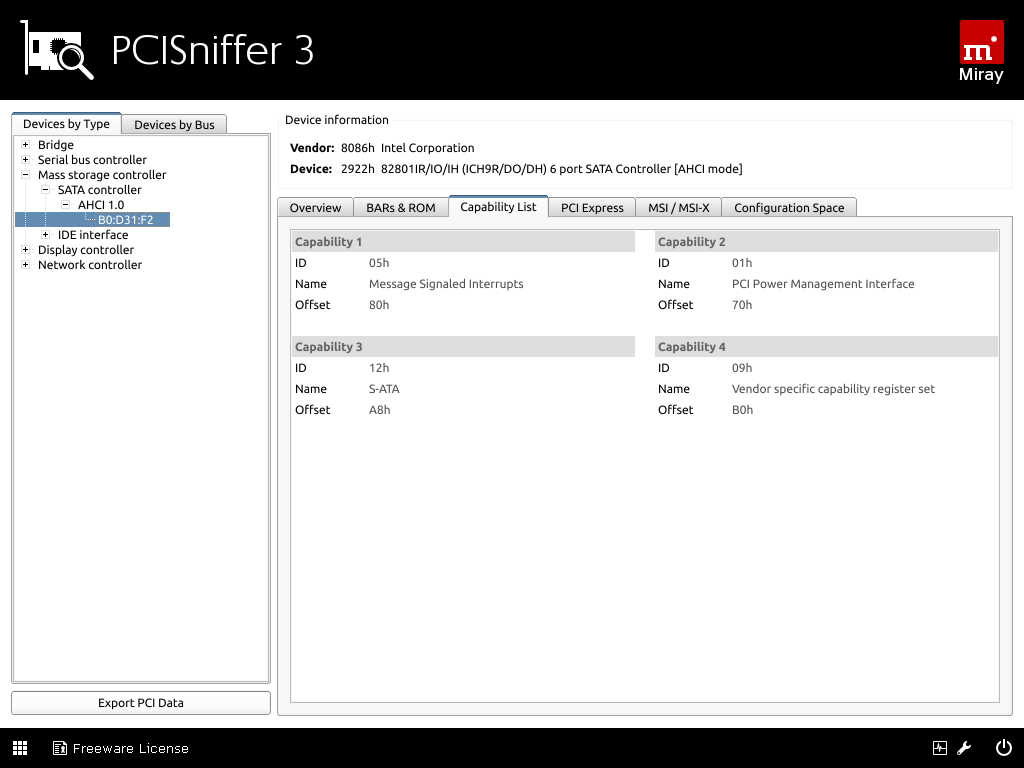The width and height of the screenshot is (1024, 768).
Task: Click the offset value B0h
Action: click(x=743, y=410)
